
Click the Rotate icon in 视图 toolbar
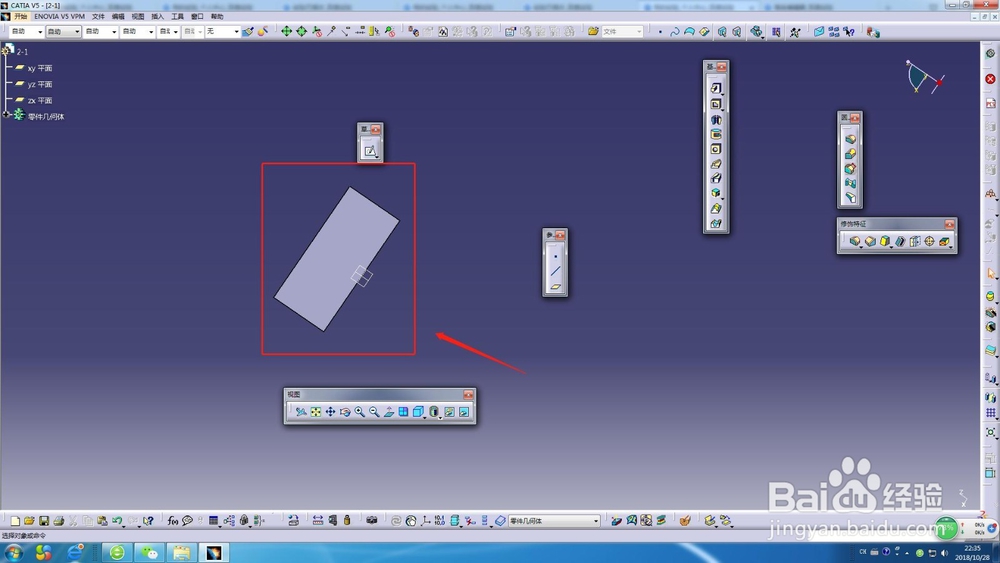point(345,412)
